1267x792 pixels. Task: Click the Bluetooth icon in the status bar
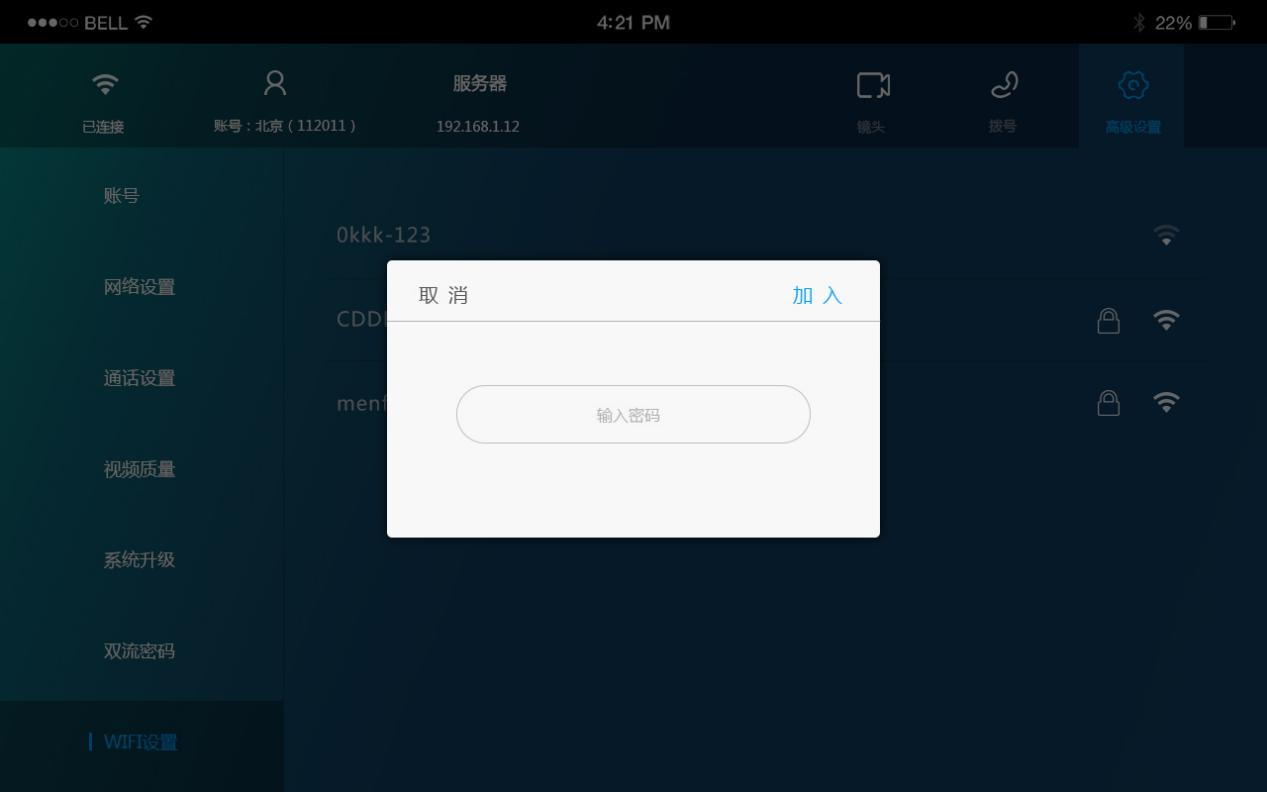point(1139,22)
